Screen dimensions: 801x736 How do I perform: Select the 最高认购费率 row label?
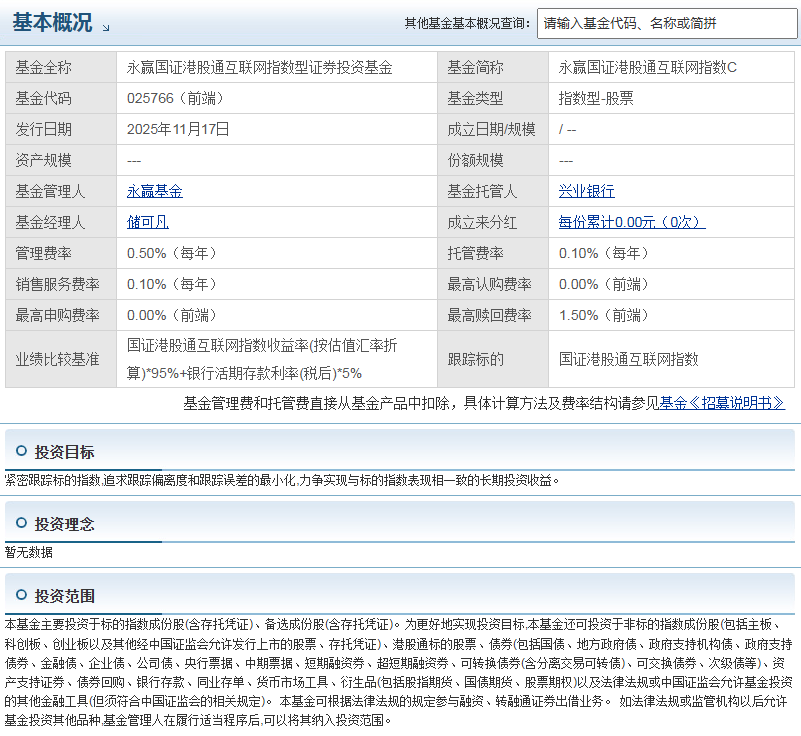click(489, 284)
